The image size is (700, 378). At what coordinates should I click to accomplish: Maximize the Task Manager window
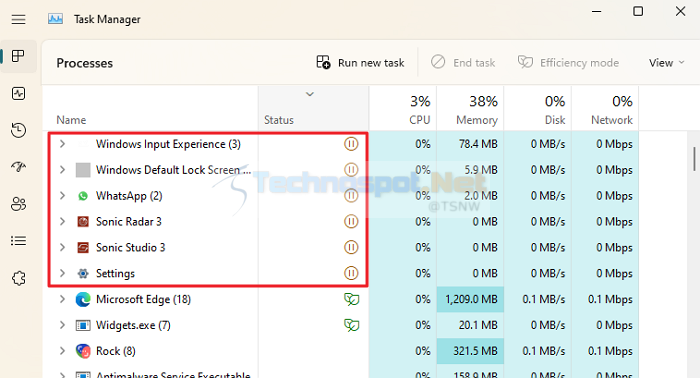pyautogui.click(x=638, y=11)
